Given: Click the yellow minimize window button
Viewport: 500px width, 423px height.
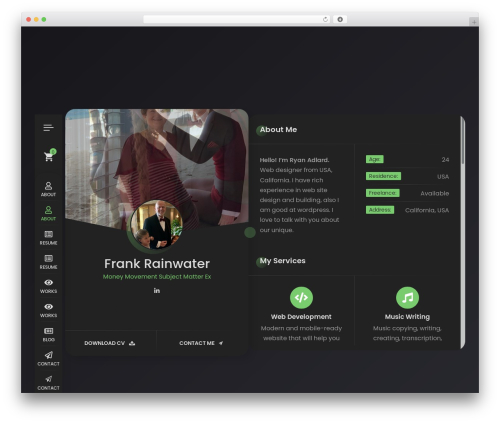Looking at the screenshot, I should click(x=36, y=20).
